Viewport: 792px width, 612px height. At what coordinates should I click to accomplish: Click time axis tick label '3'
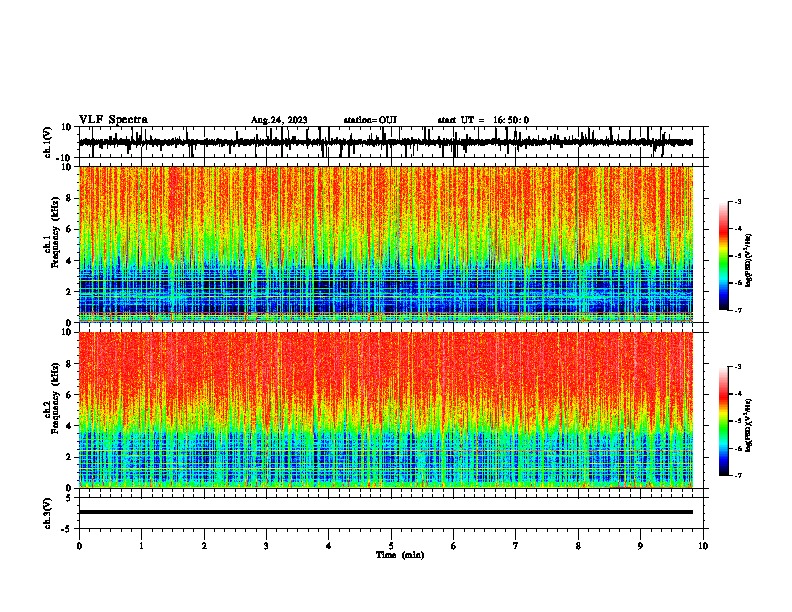point(266,546)
